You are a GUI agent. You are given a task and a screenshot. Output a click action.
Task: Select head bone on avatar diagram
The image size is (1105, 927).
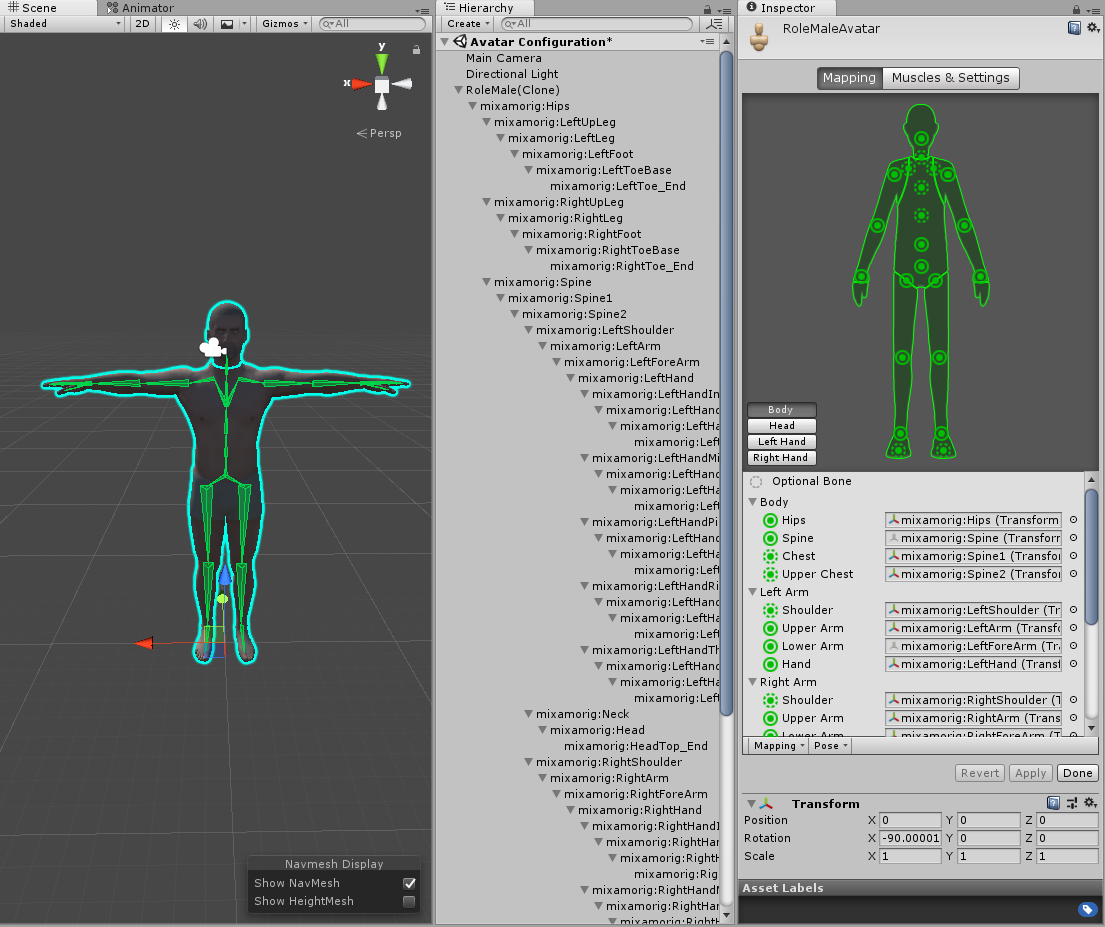[921, 138]
